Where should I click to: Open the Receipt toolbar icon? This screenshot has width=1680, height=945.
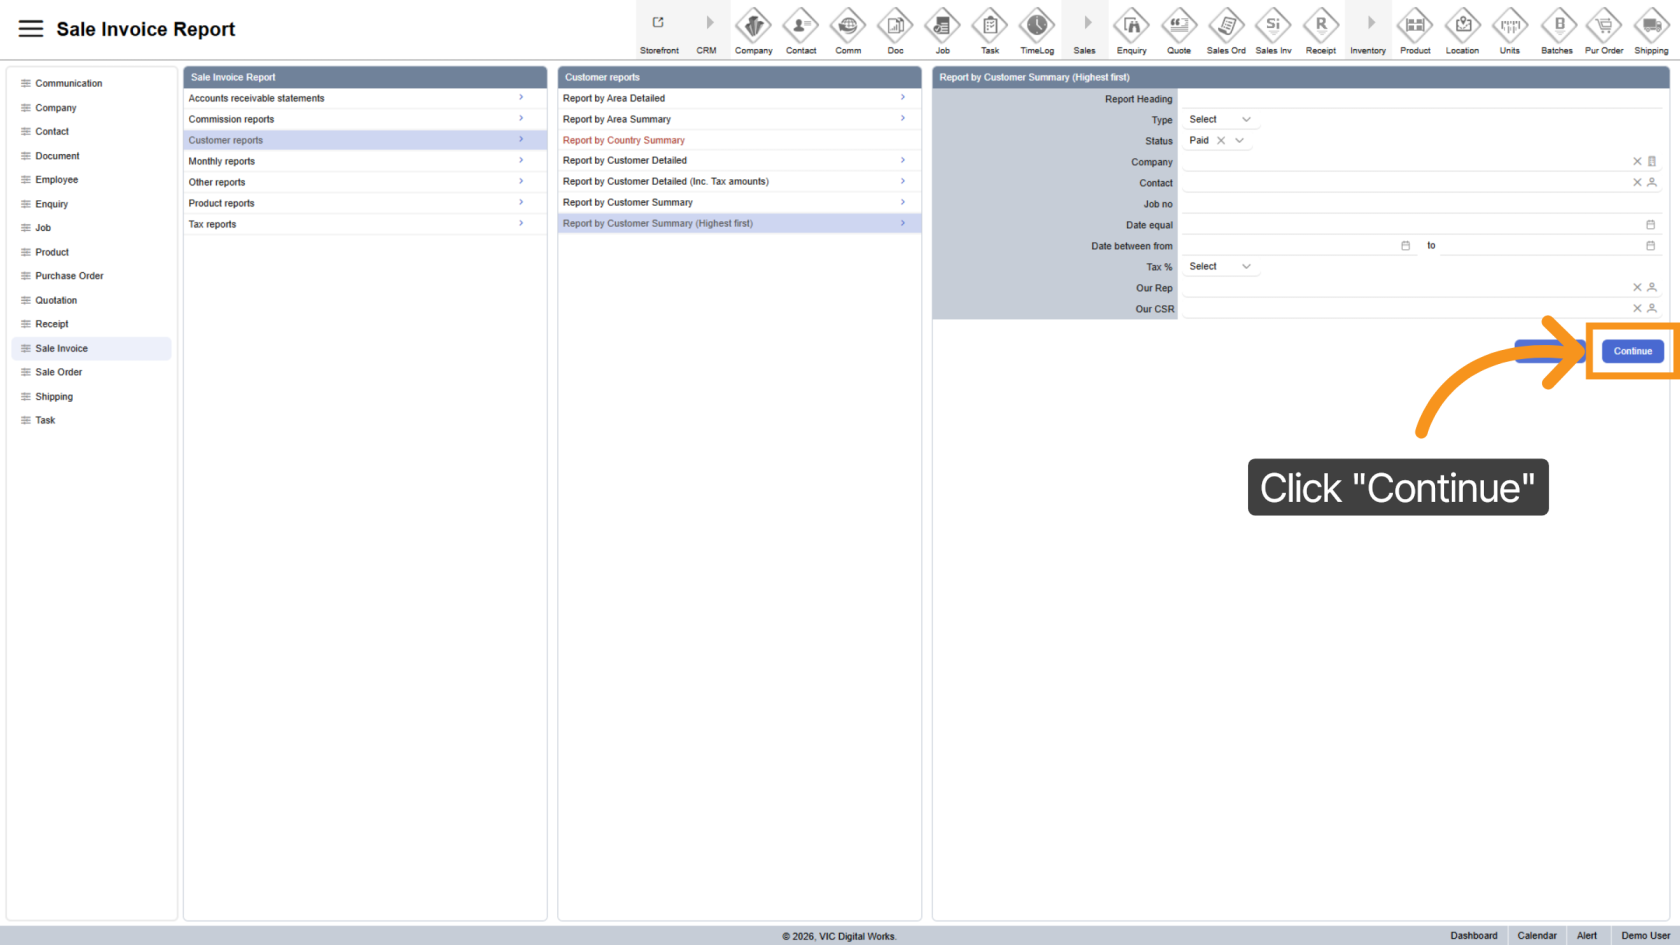pyautogui.click(x=1320, y=25)
